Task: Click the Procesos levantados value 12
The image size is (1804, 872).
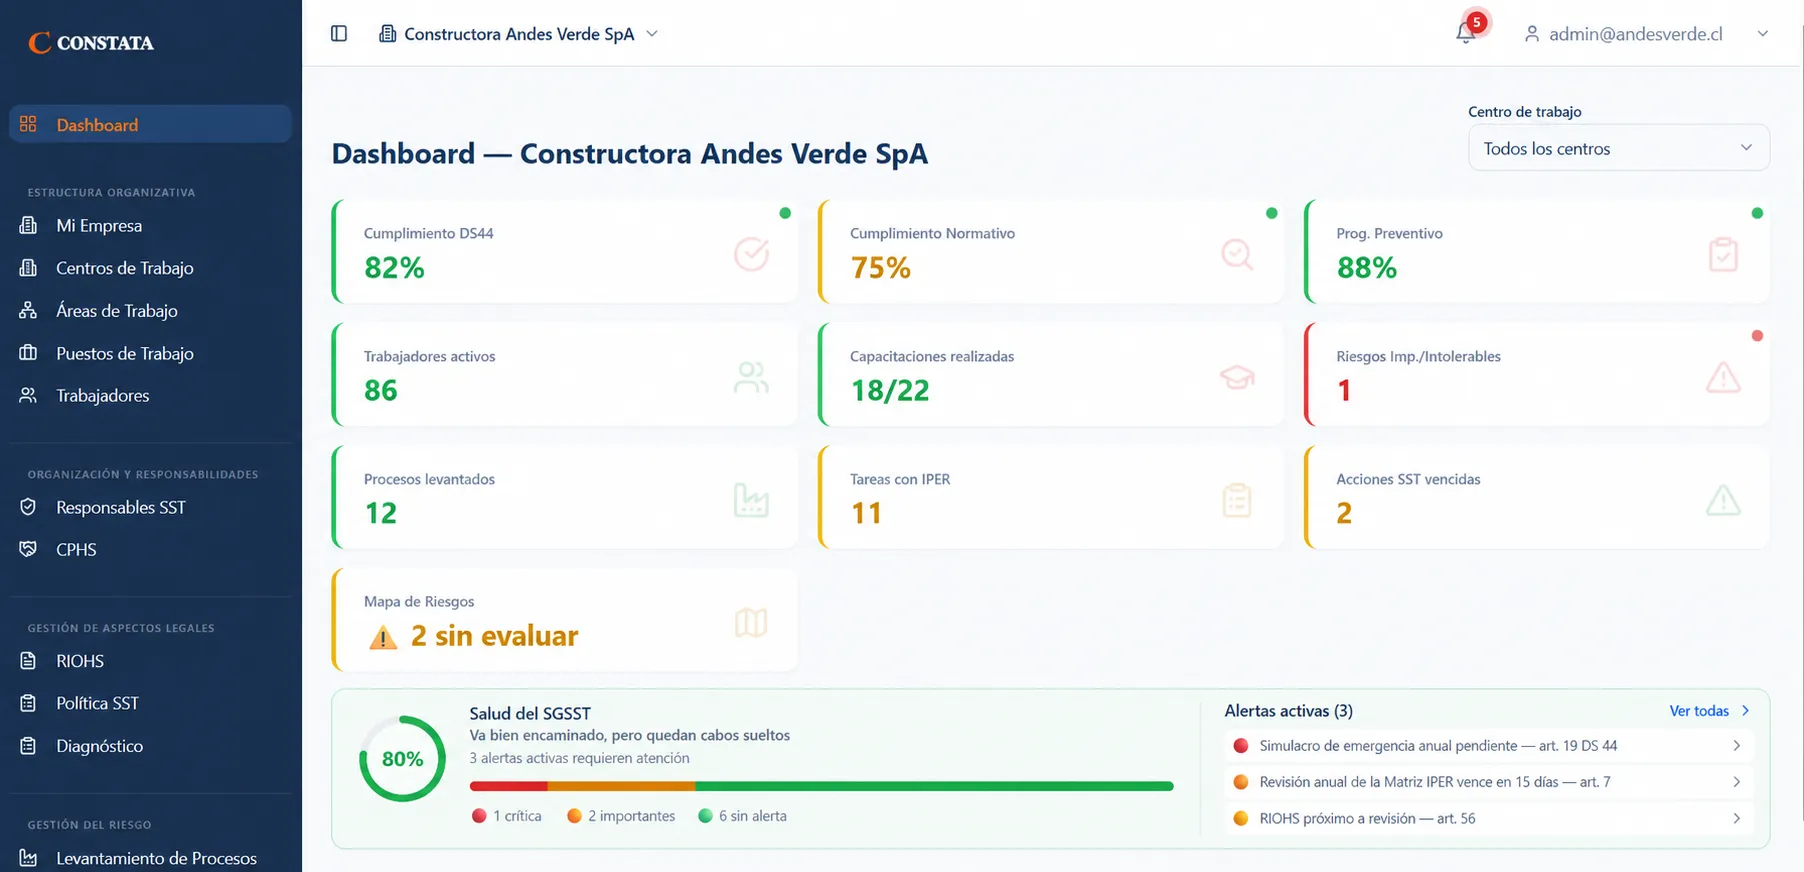Action: pos(381,513)
